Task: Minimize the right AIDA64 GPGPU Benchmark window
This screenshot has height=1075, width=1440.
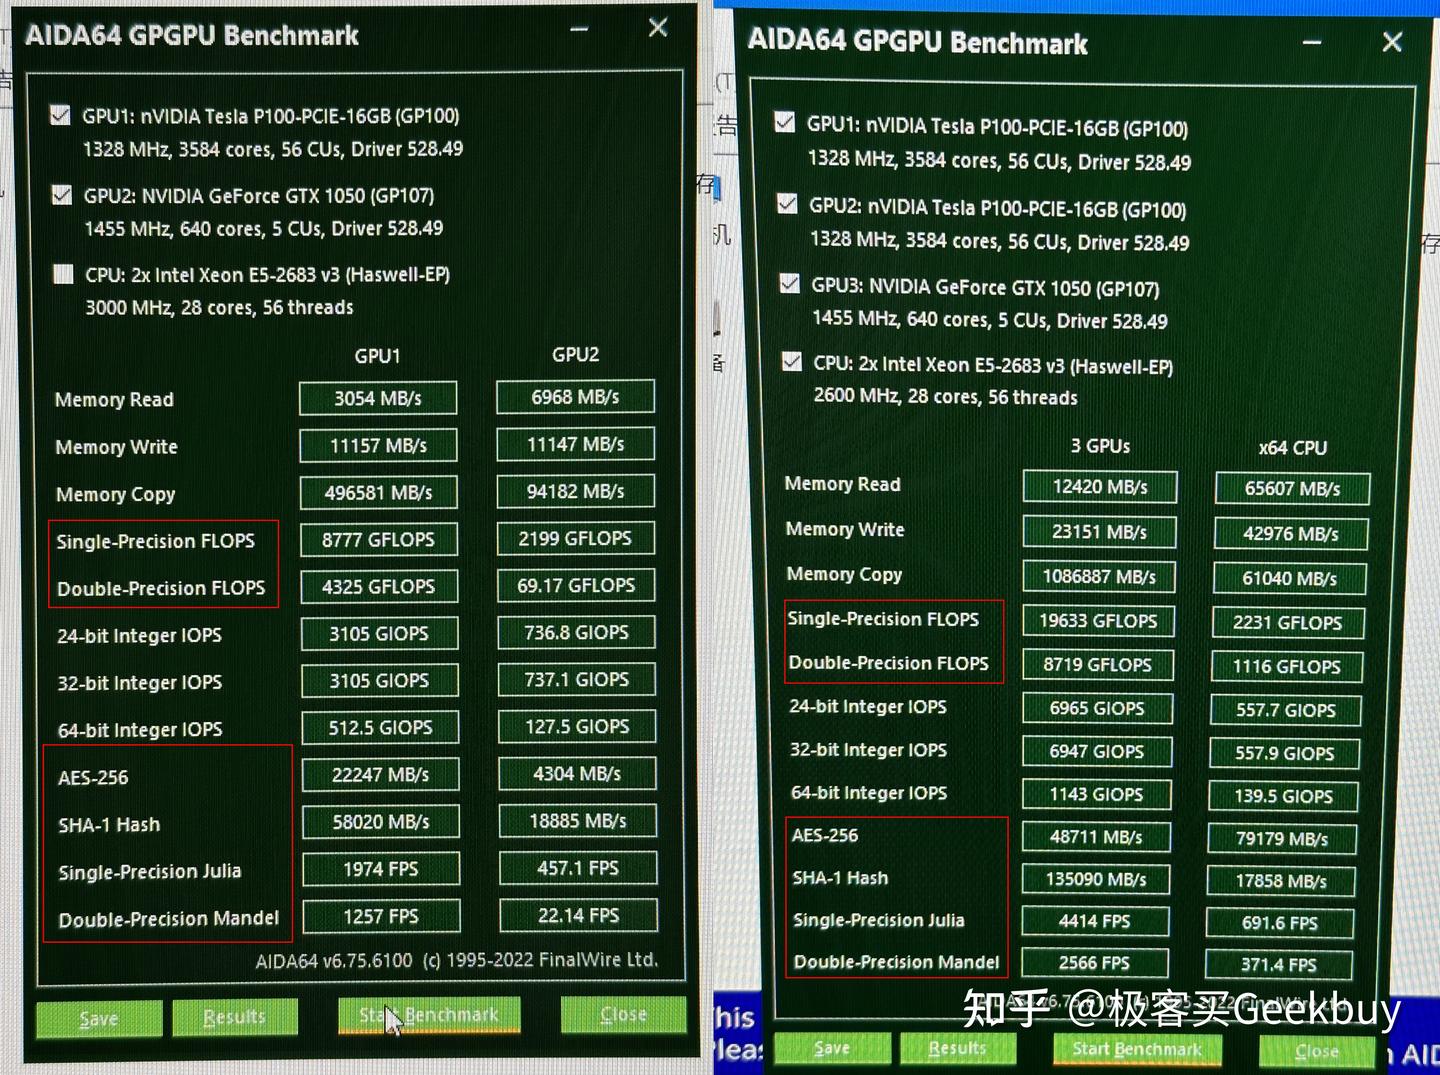Action: (1312, 43)
